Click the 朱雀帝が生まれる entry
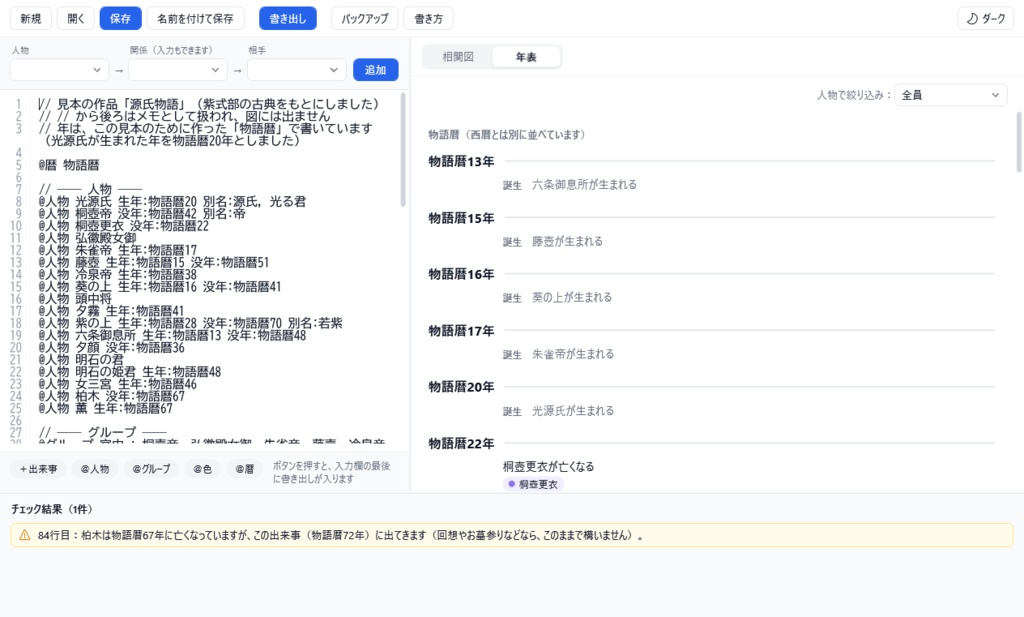This screenshot has width=1024, height=617. pyautogui.click(x=573, y=355)
